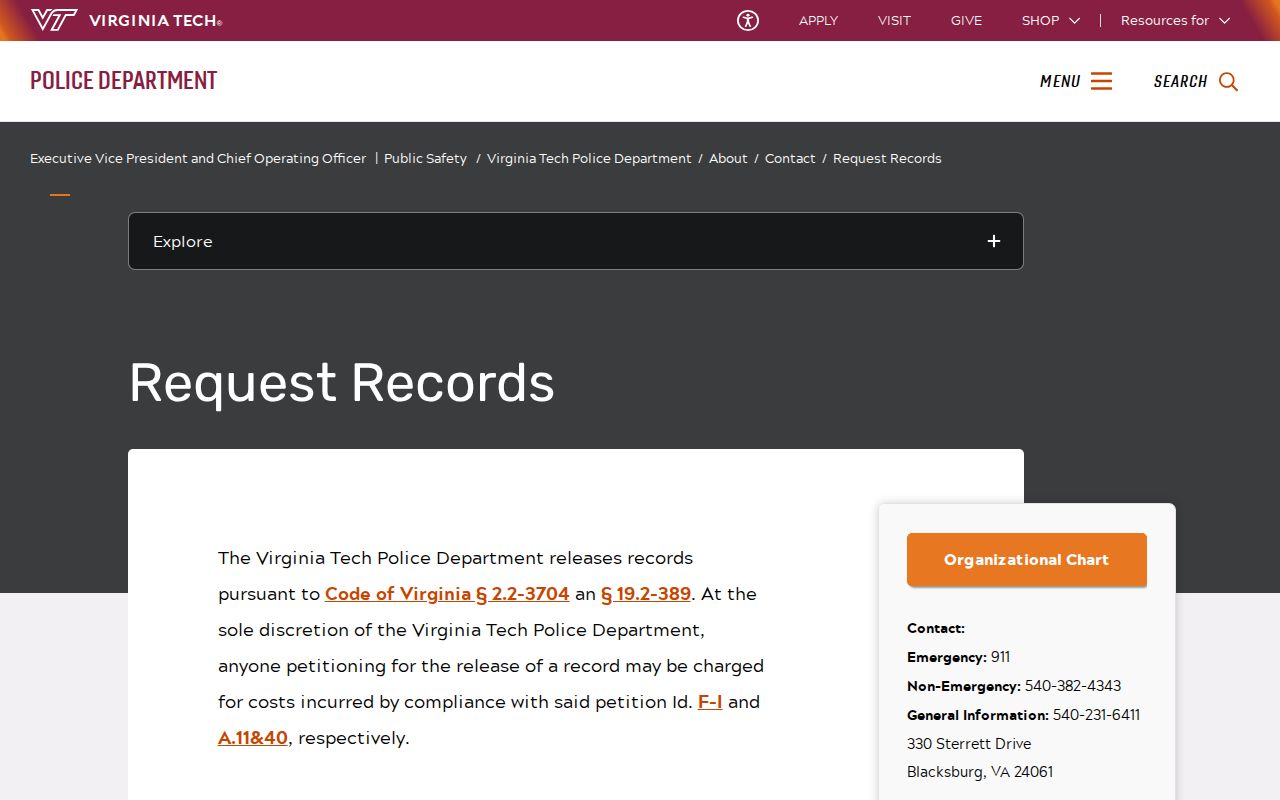The height and width of the screenshot is (800, 1280).
Task: Open Executive Vice President breadcrumb
Action: (198, 158)
